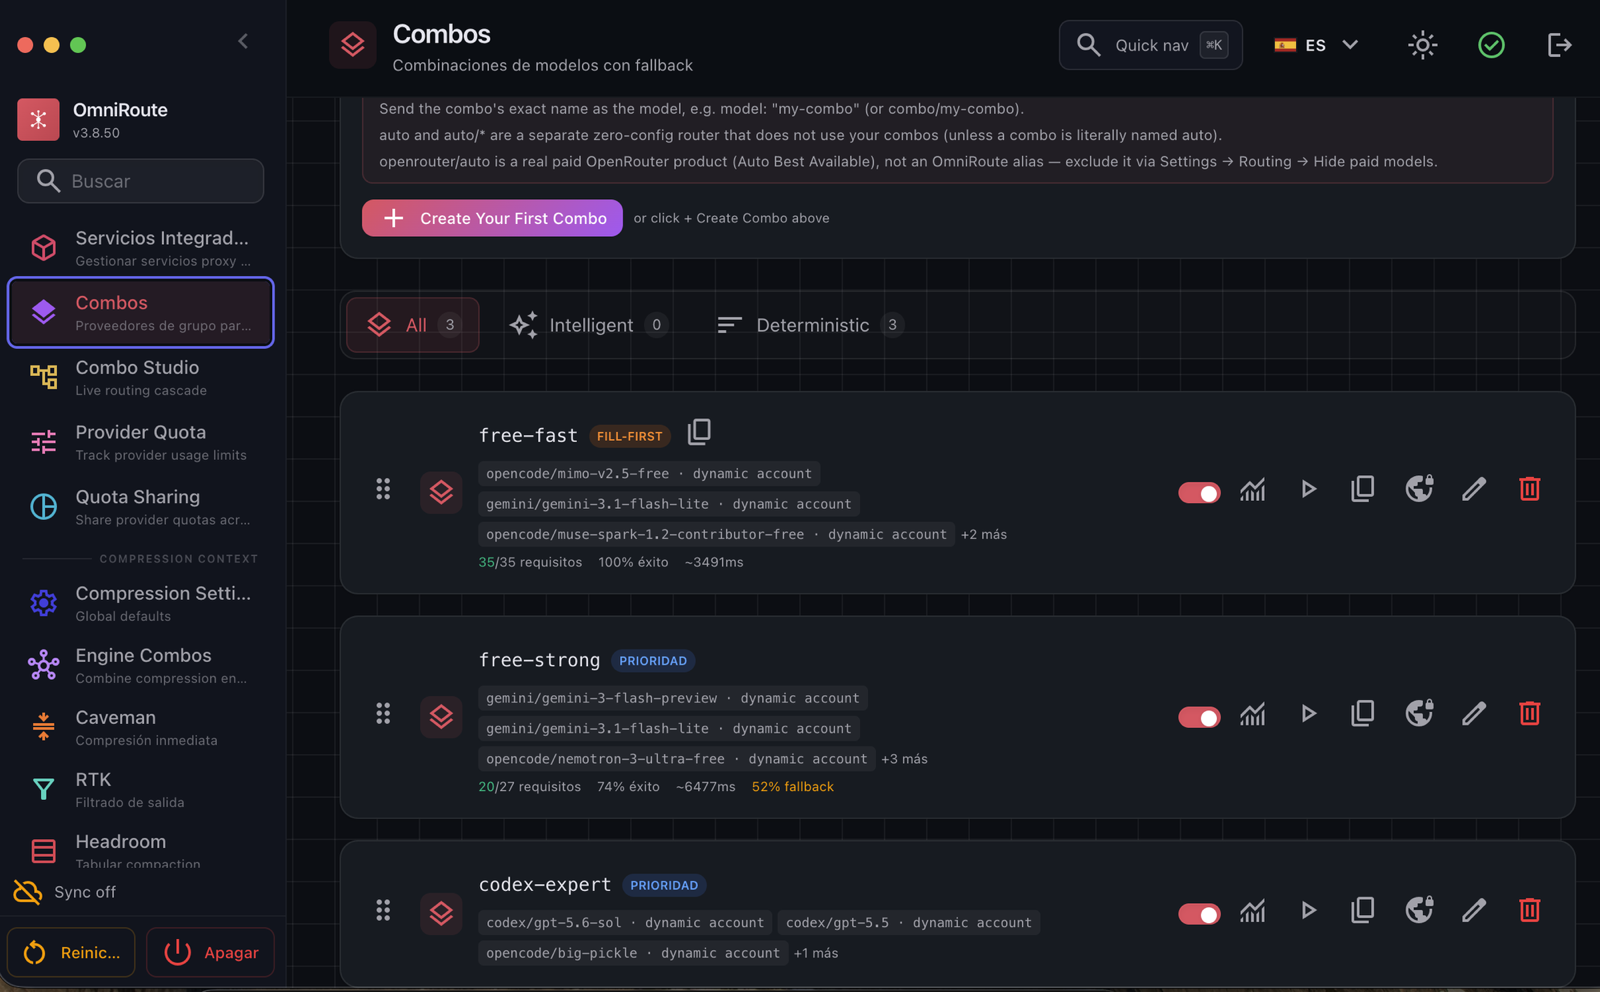This screenshot has height=992, width=1600.
Task: Switch to the Intelligent tab
Action: tap(588, 325)
